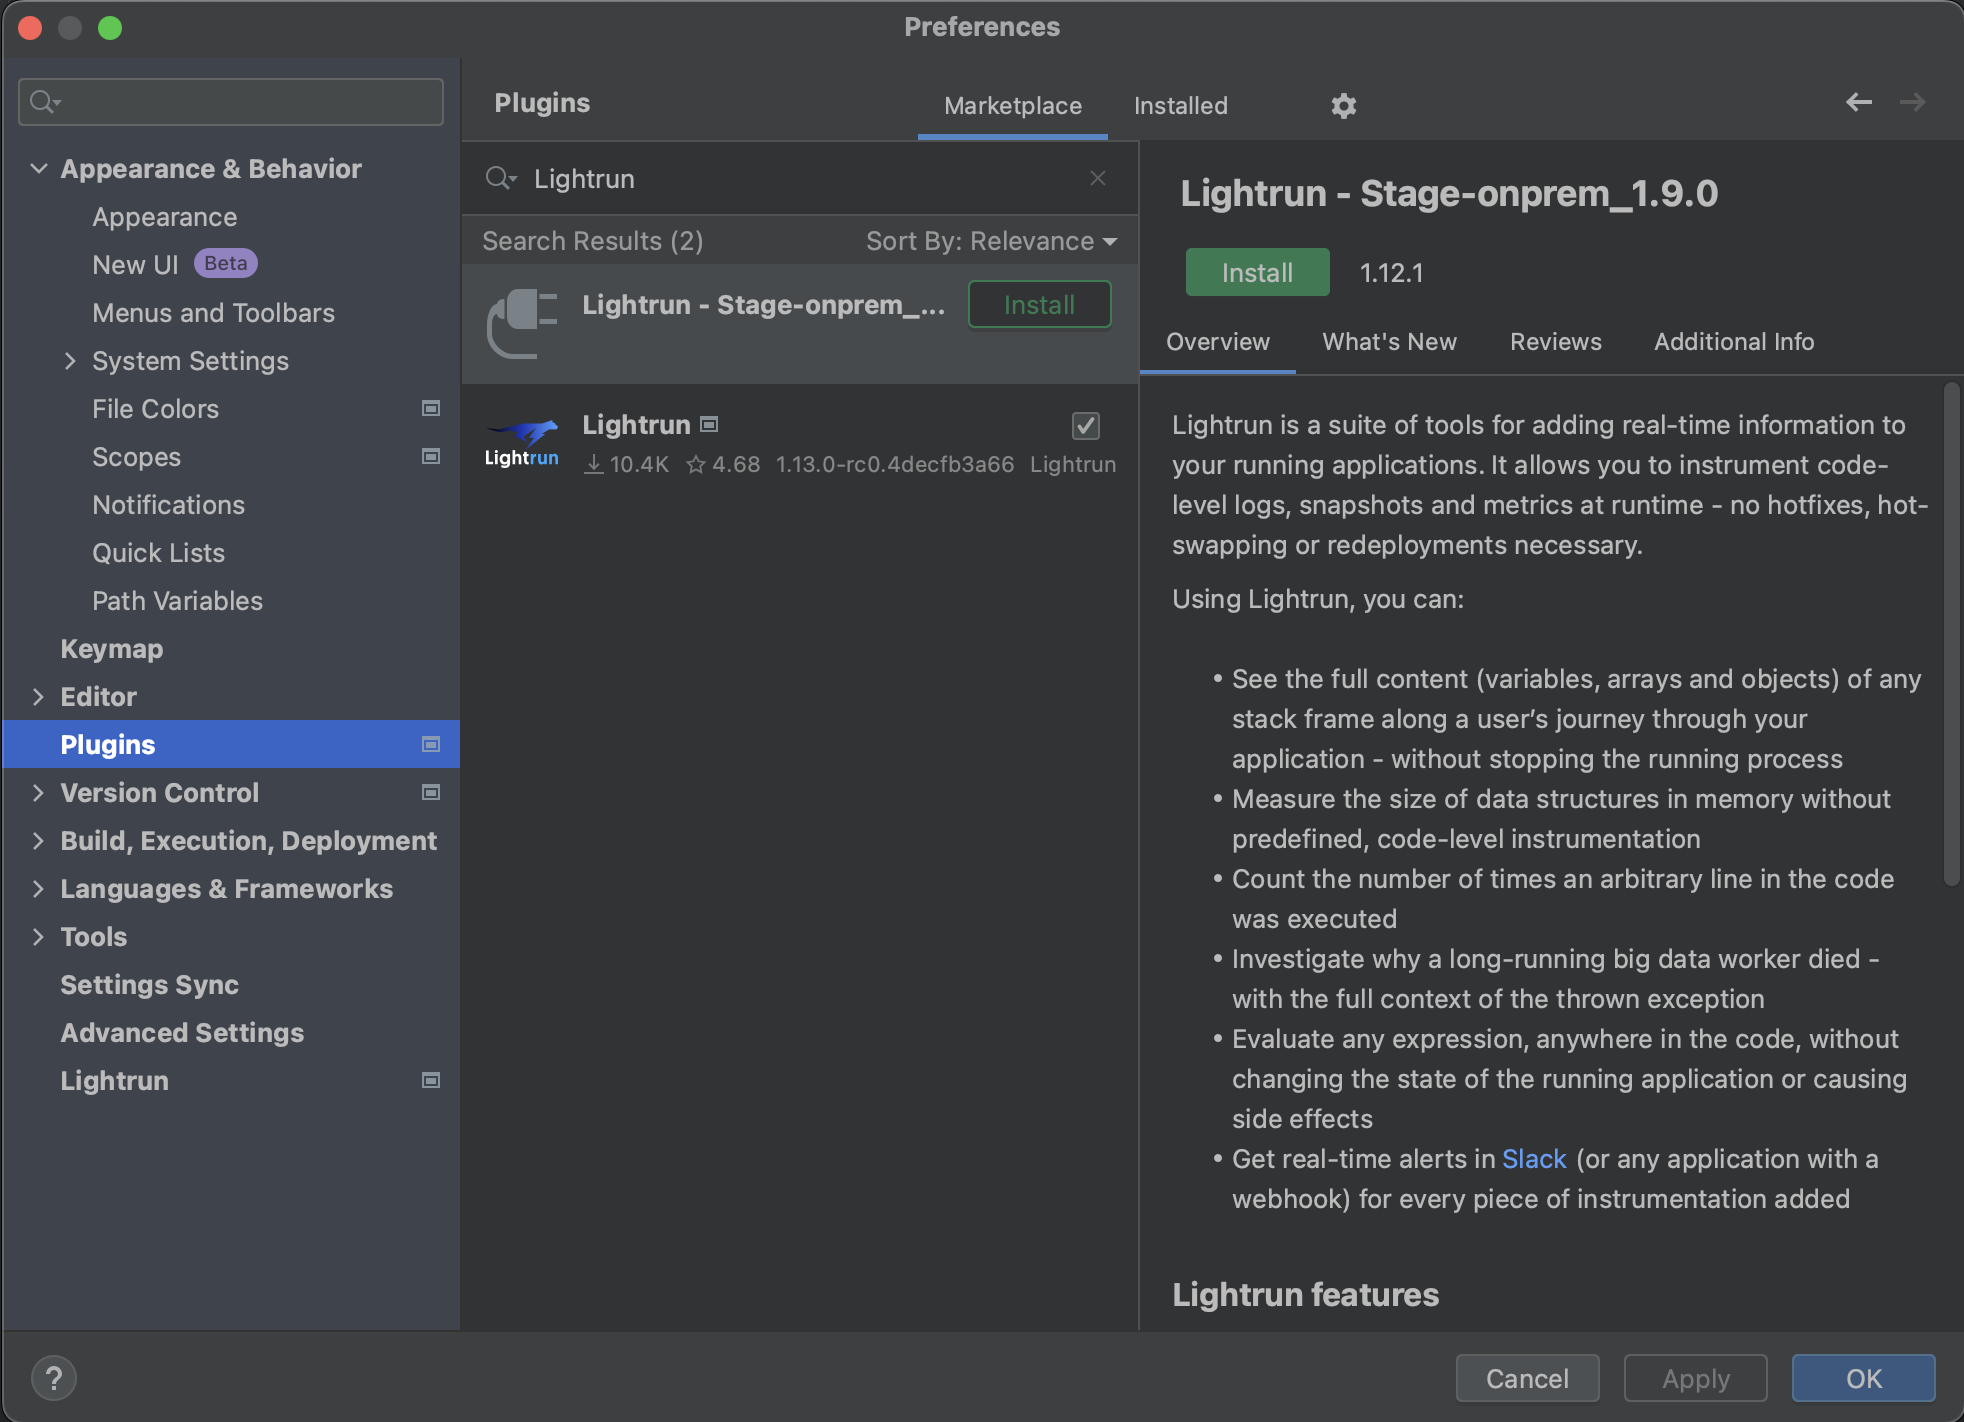The height and width of the screenshot is (1422, 1964).
Task: Click the project-level icon beside File Colors
Action: click(431, 408)
